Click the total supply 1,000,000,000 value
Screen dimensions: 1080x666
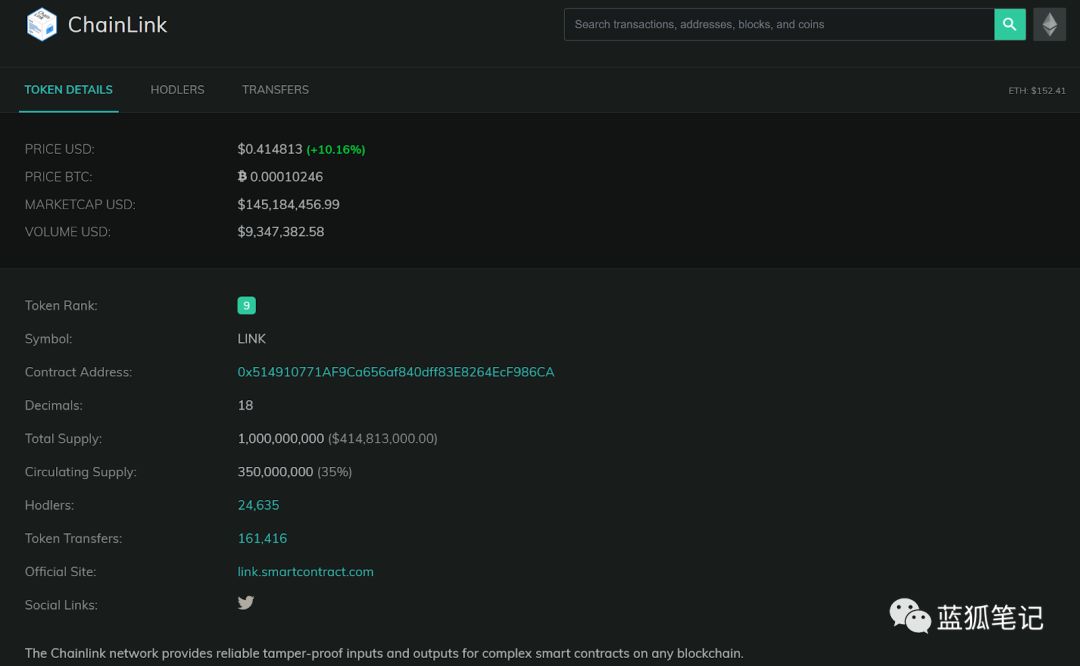[281, 438]
